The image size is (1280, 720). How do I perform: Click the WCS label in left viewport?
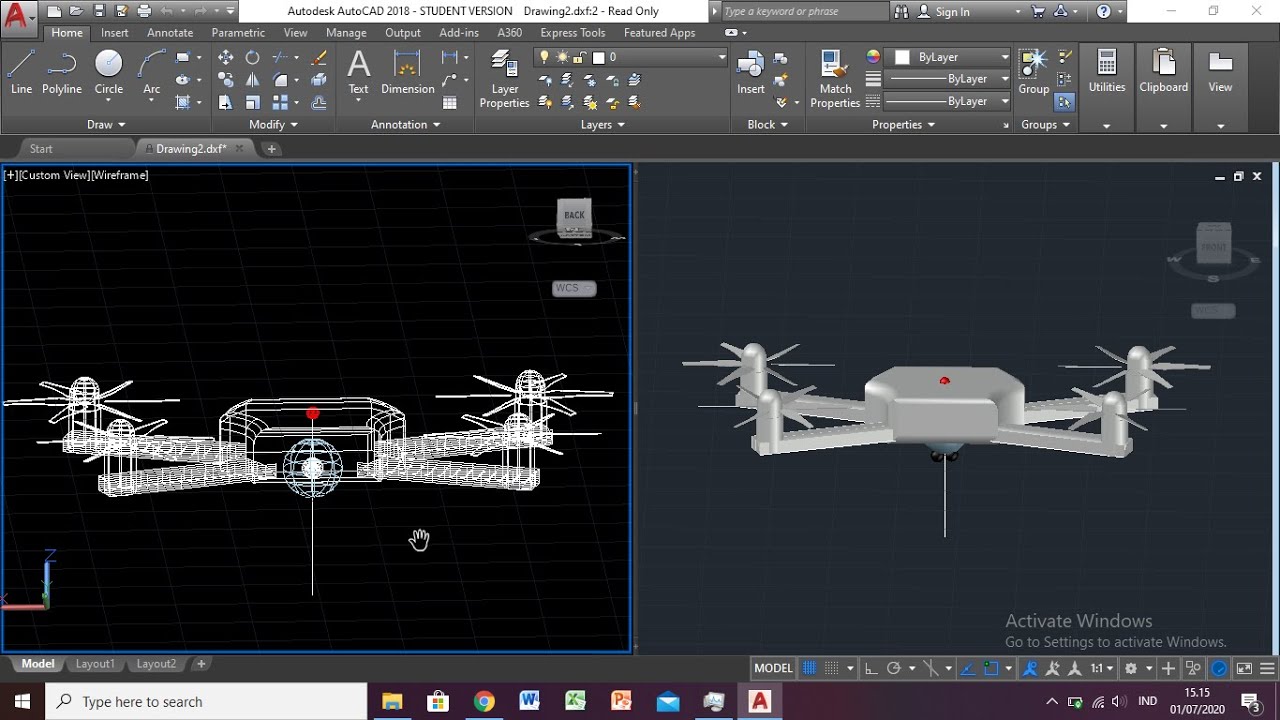click(x=574, y=288)
